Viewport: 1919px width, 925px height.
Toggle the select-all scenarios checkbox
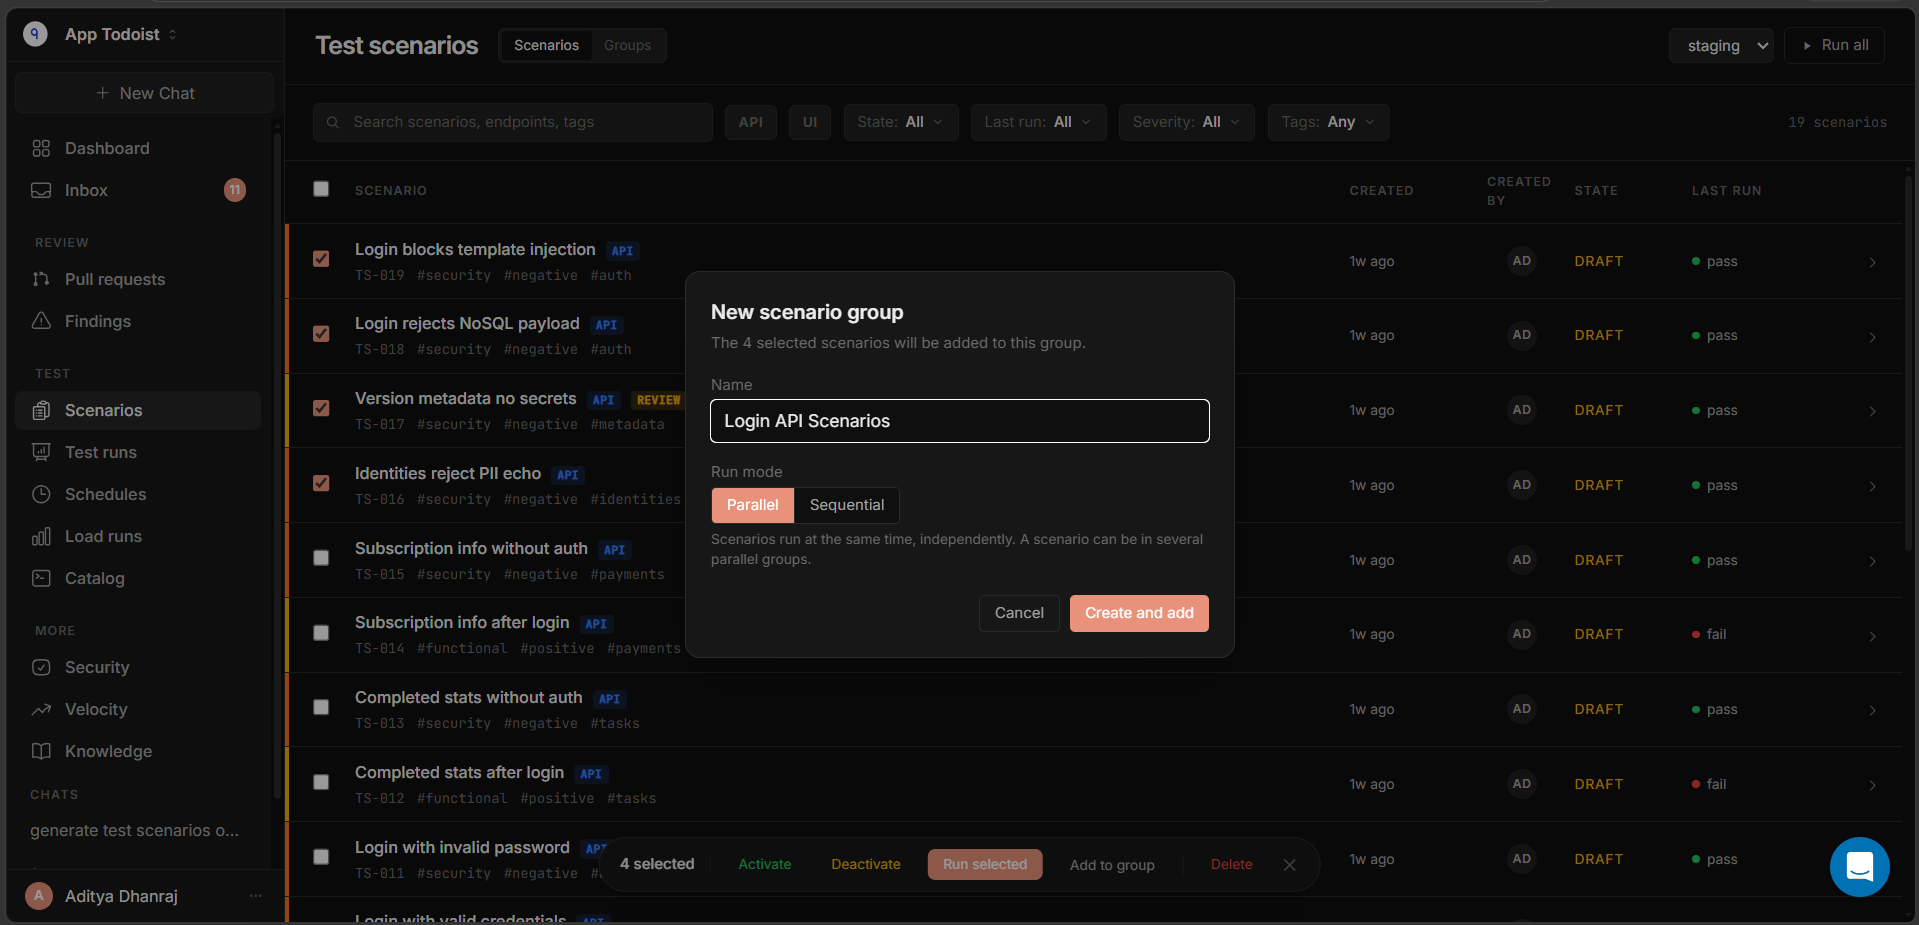coord(321,189)
